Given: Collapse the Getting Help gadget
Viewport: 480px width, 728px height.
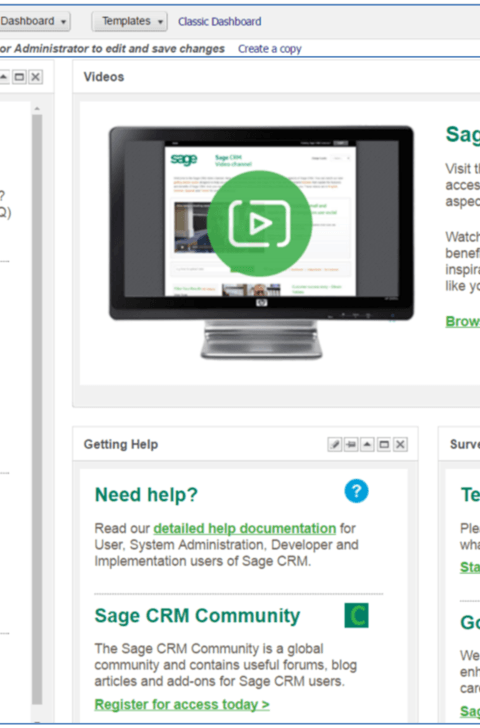Looking at the screenshot, I should (367, 444).
